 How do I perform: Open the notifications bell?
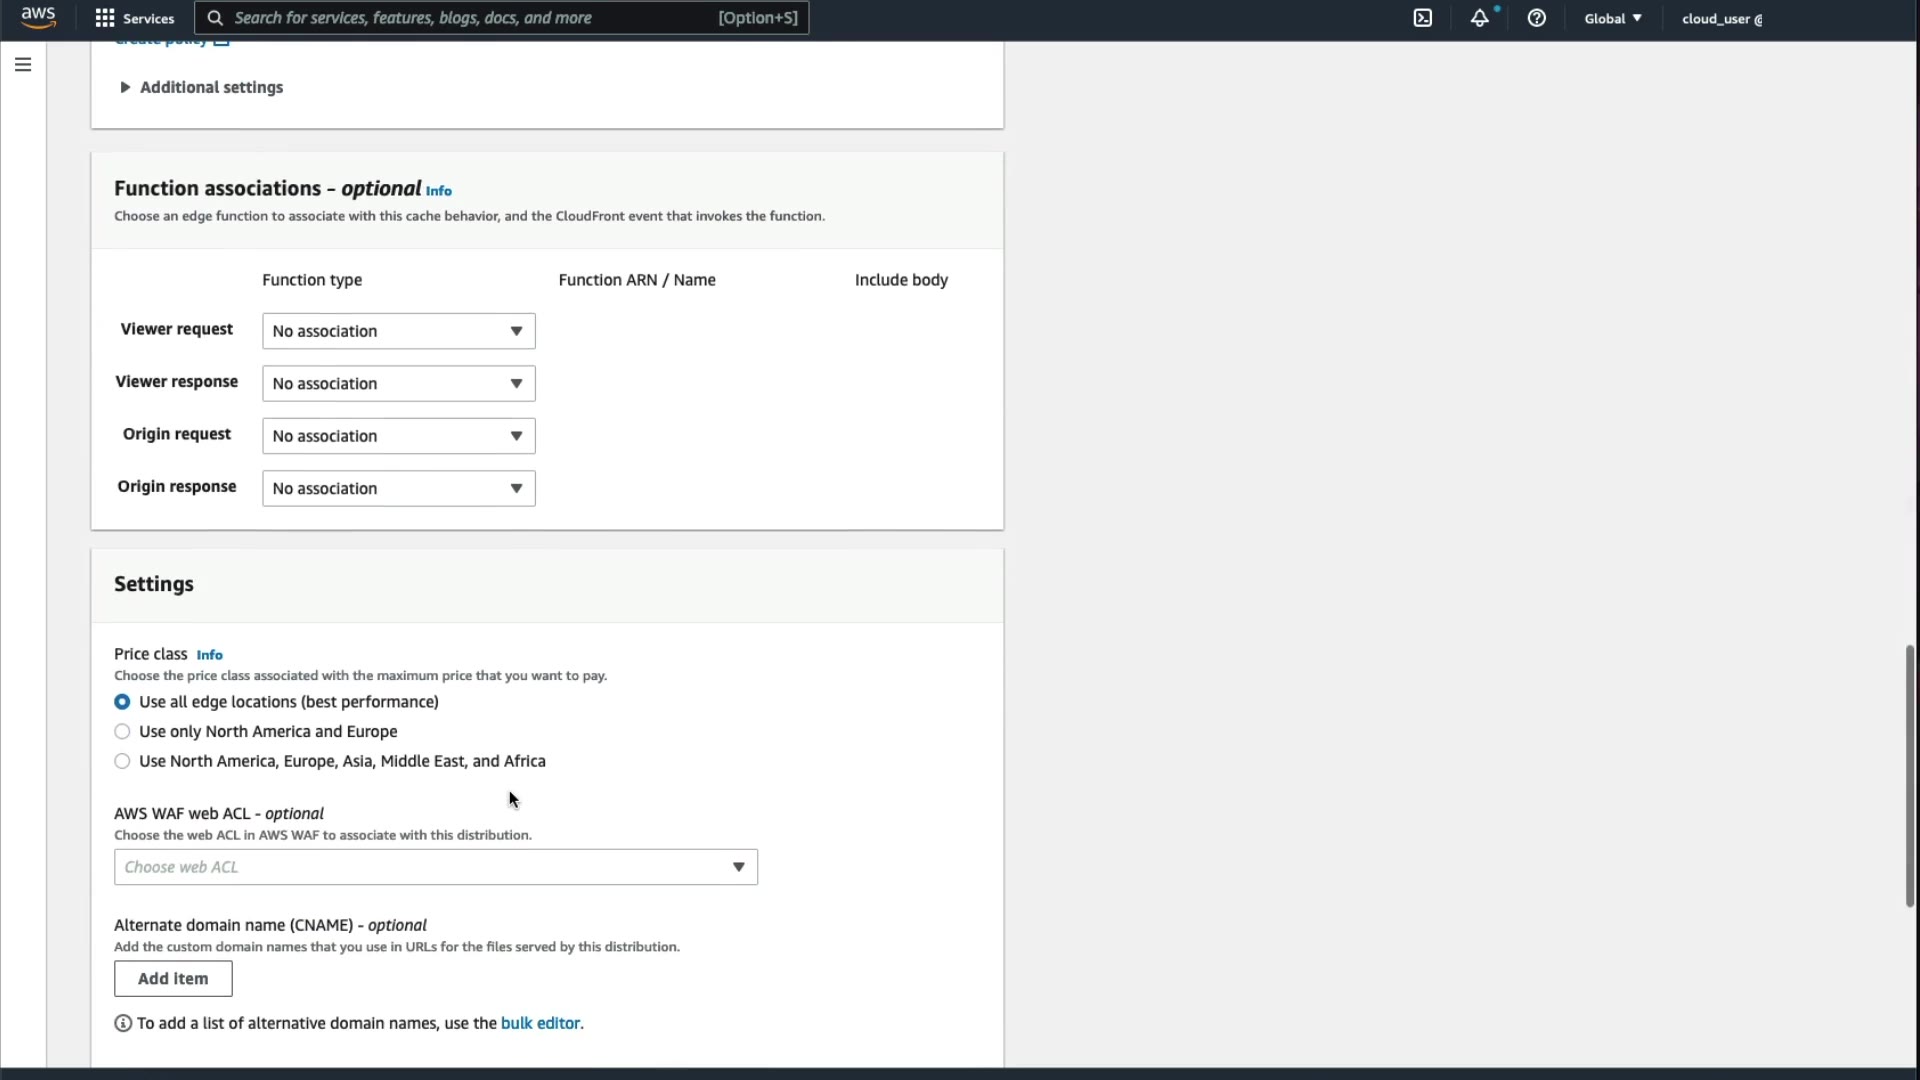click(x=1479, y=18)
